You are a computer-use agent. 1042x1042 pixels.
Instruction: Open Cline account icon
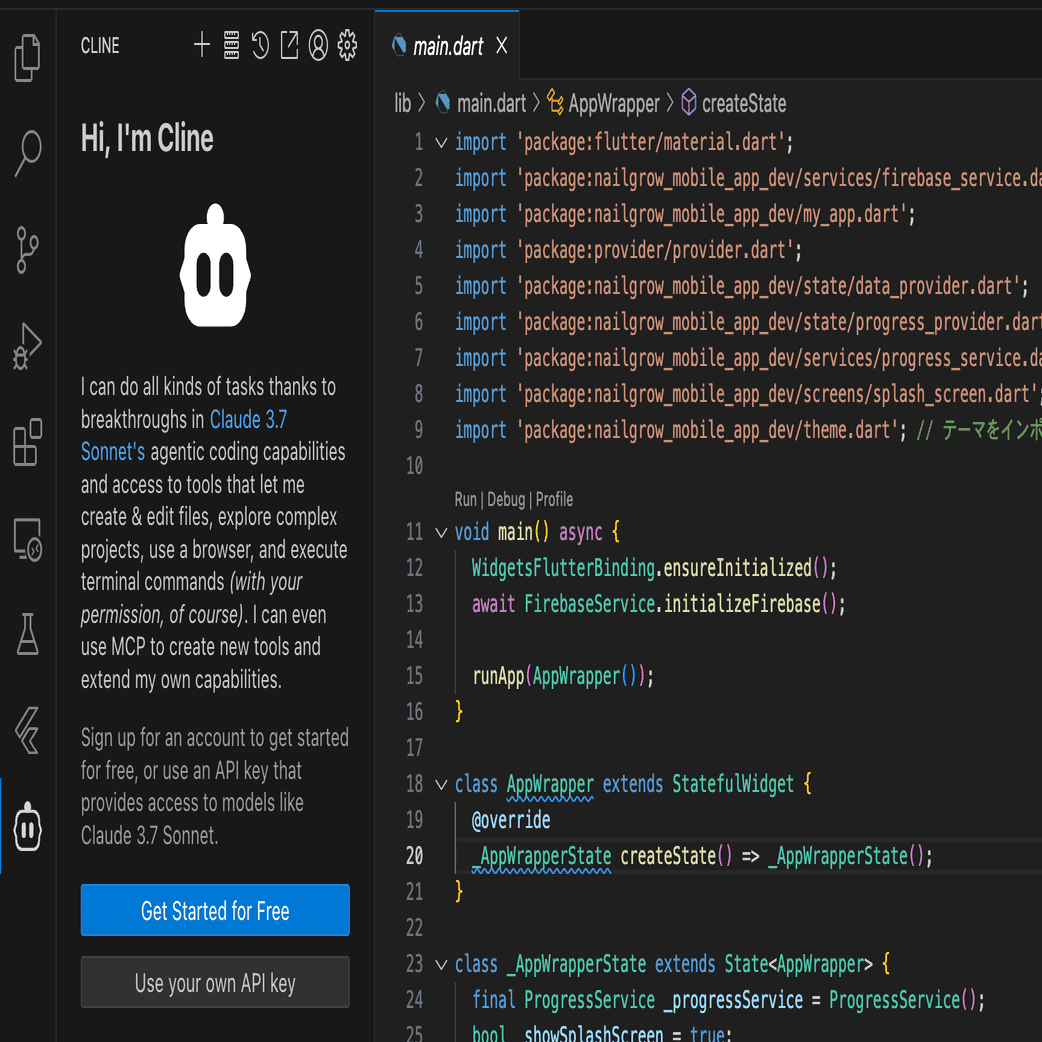pyautogui.click(x=318, y=45)
